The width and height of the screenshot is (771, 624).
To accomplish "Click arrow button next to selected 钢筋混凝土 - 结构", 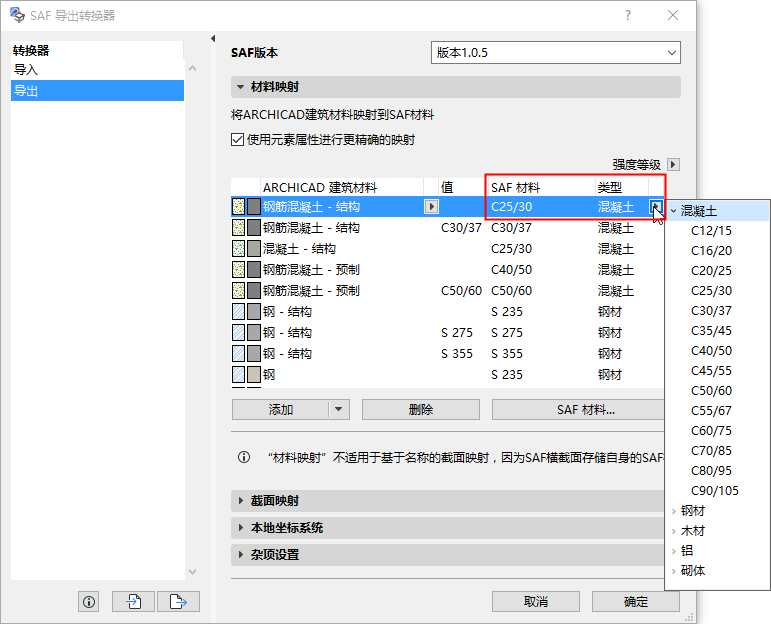I will point(431,207).
